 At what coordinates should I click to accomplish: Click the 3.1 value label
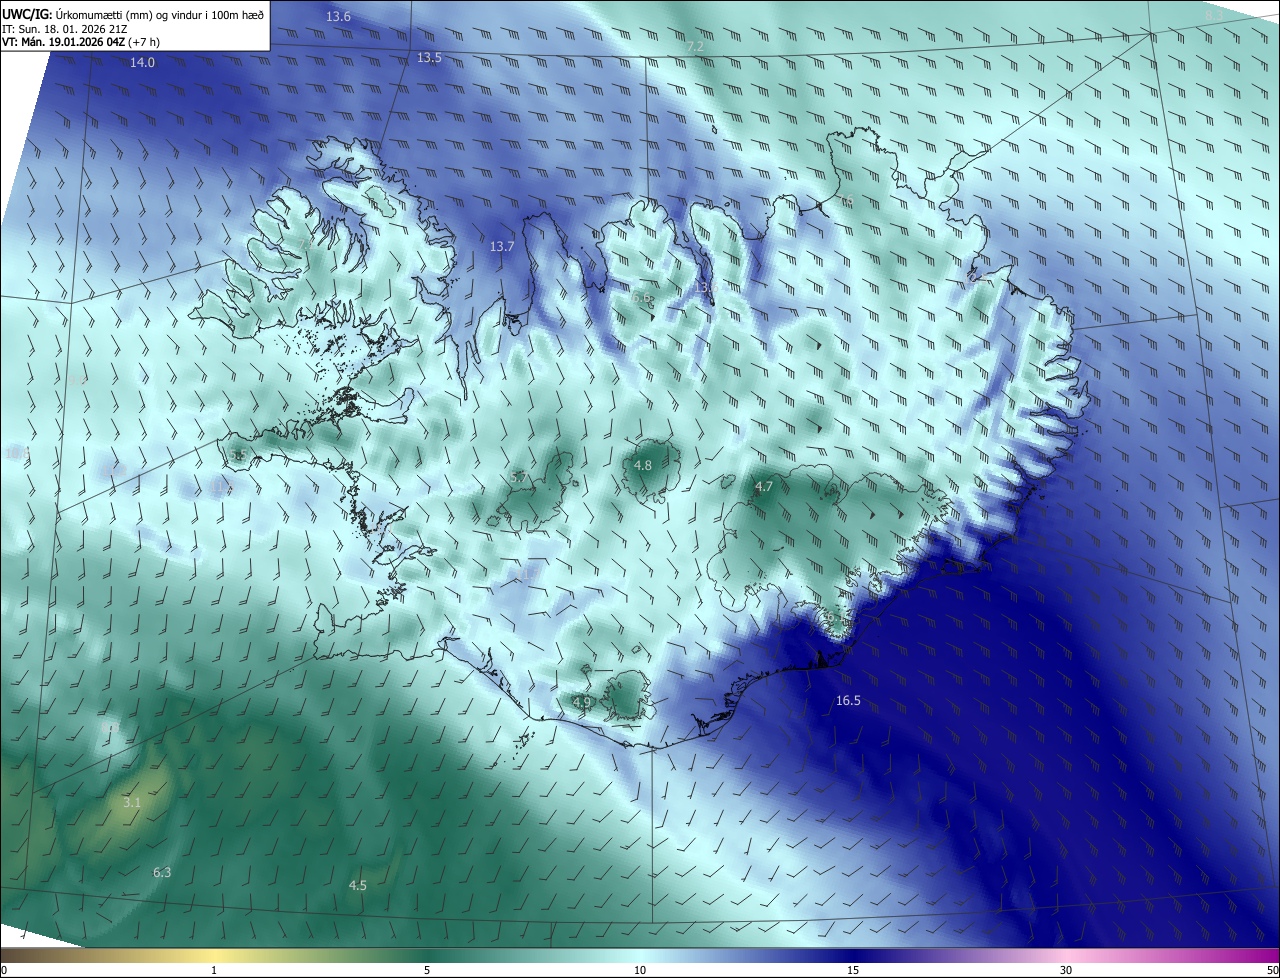(x=132, y=803)
